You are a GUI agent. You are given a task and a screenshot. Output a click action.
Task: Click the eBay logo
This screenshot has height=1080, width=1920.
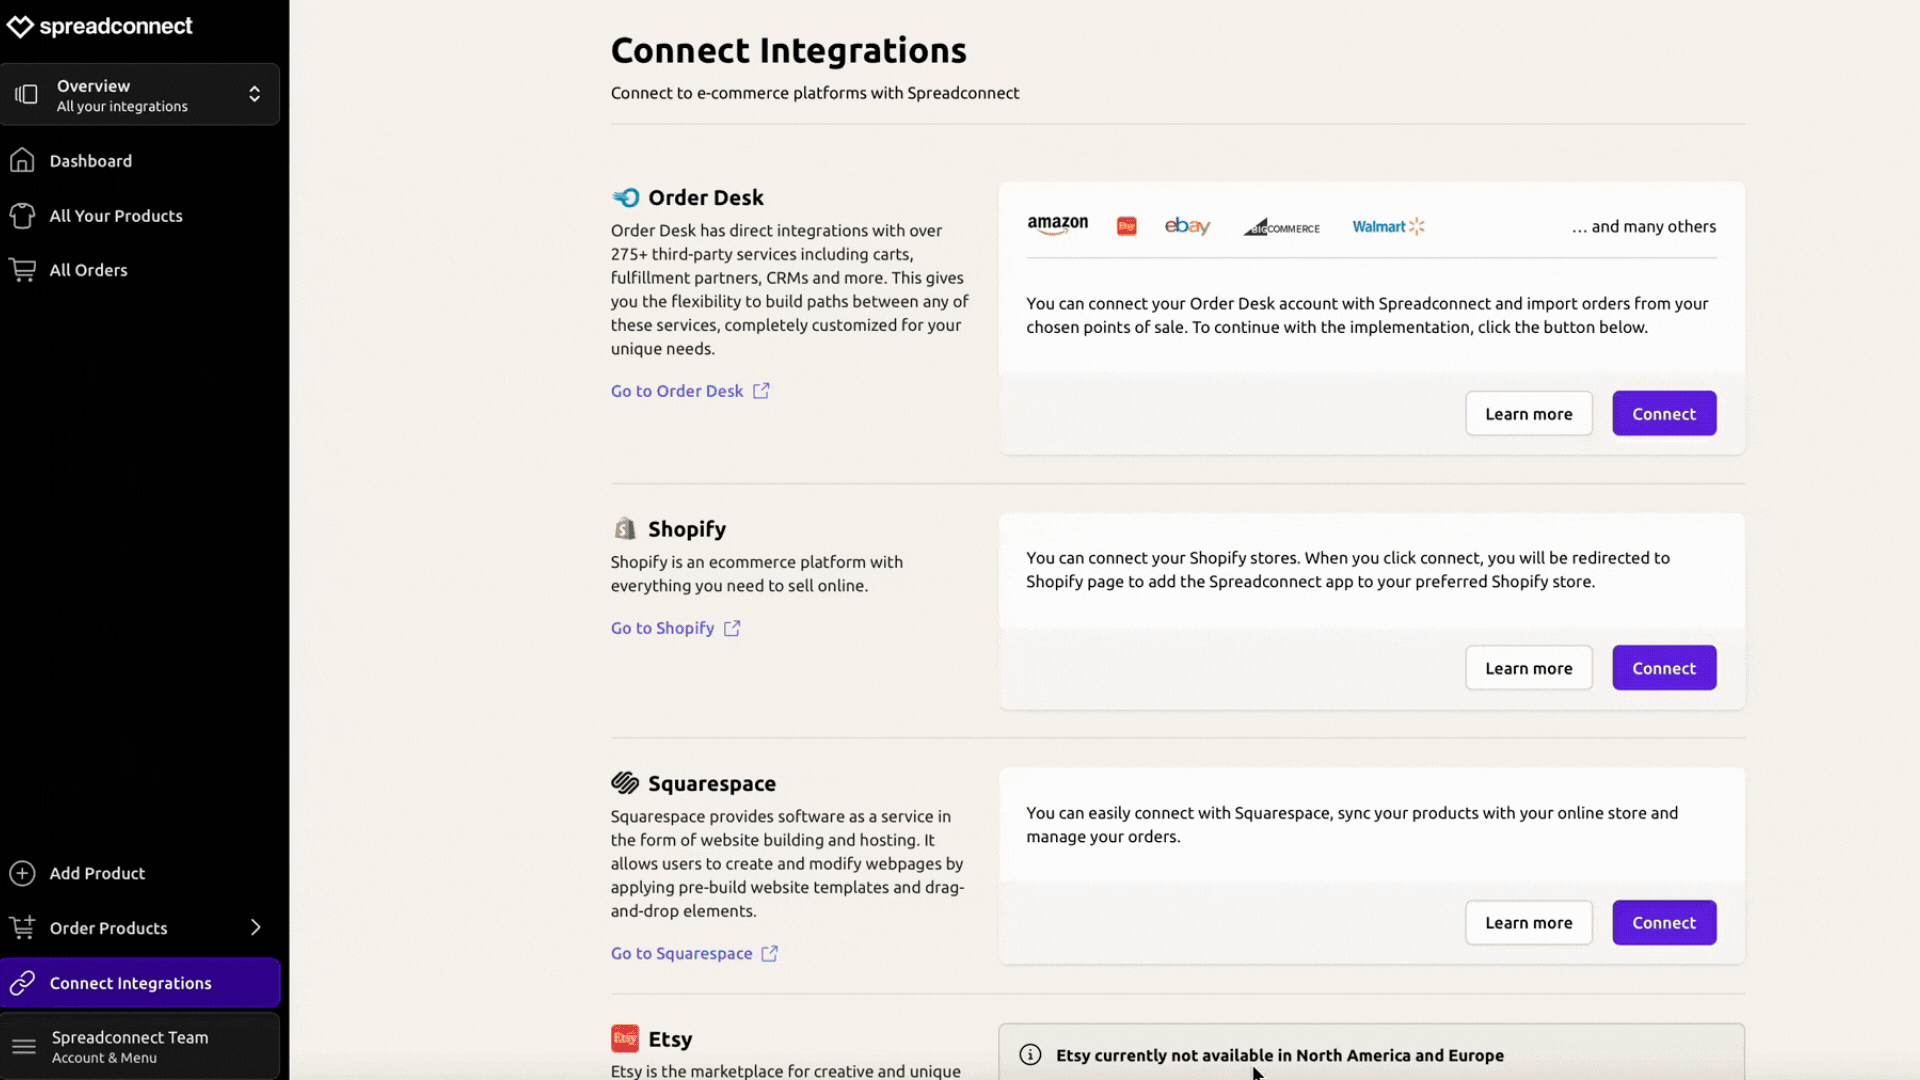pyautogui.click(x=1188, y=227)
